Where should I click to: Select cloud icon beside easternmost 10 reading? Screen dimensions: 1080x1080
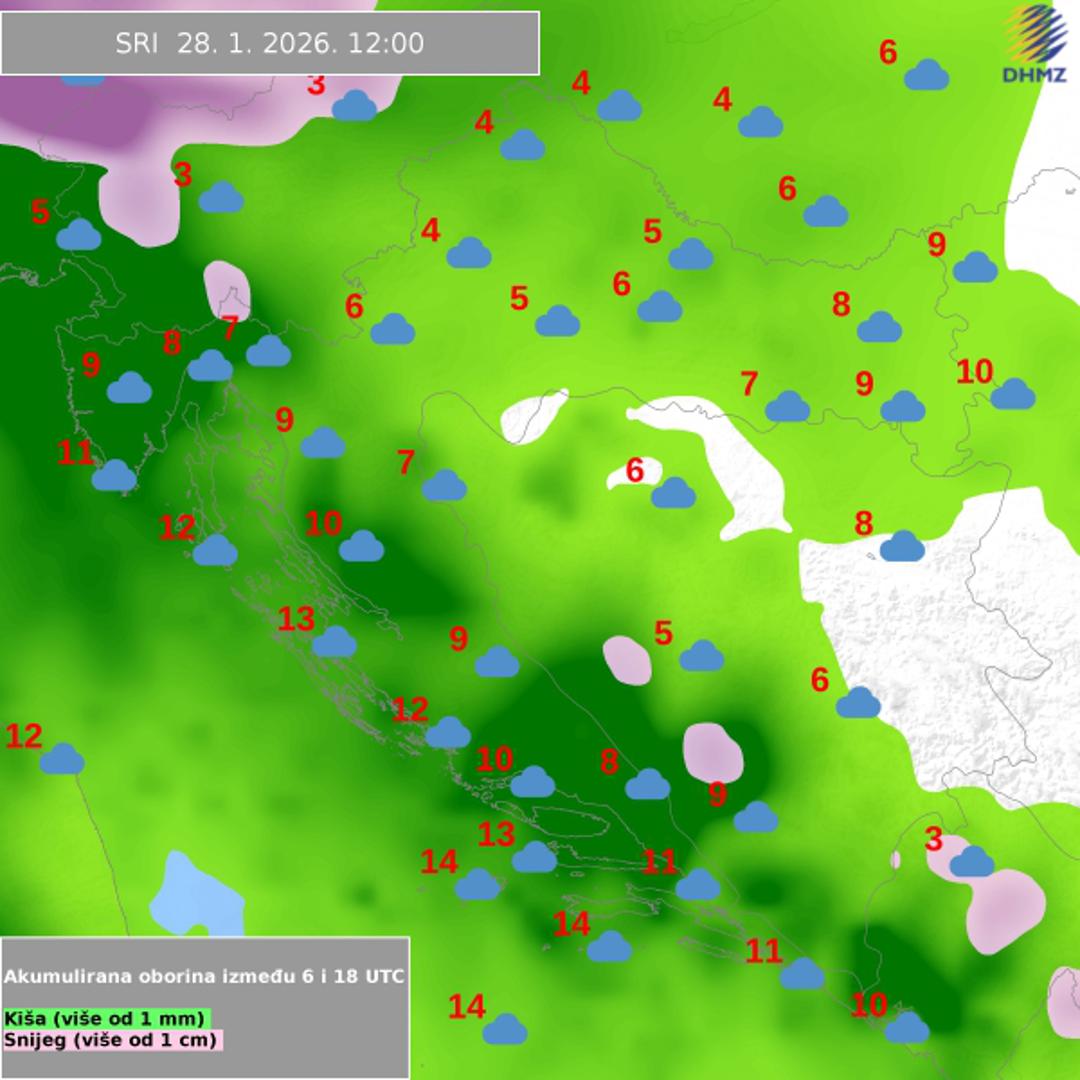(x=1013, y=394)
